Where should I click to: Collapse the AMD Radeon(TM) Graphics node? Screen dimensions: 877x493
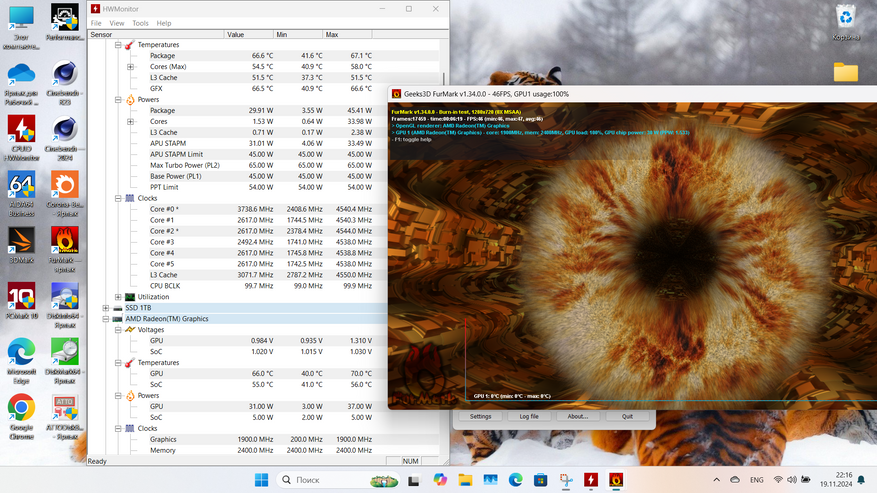pyautogui.click(x=106, y=319)
